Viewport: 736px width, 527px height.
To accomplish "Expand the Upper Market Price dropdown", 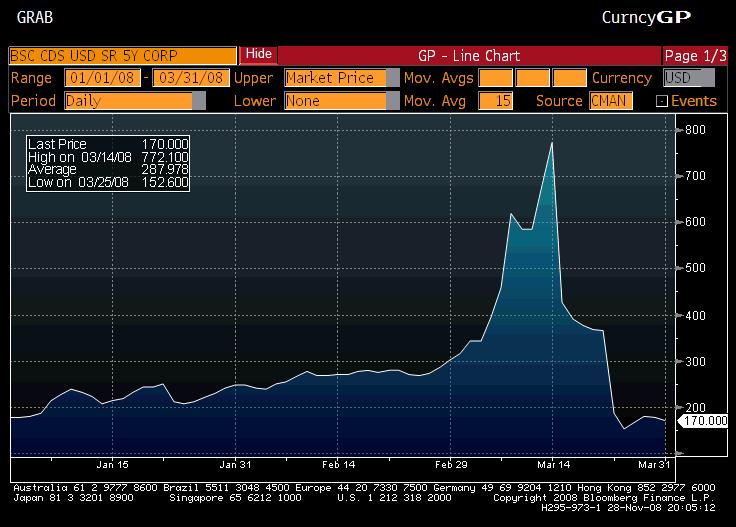I will pyautogui.click(x=393, y=78).
